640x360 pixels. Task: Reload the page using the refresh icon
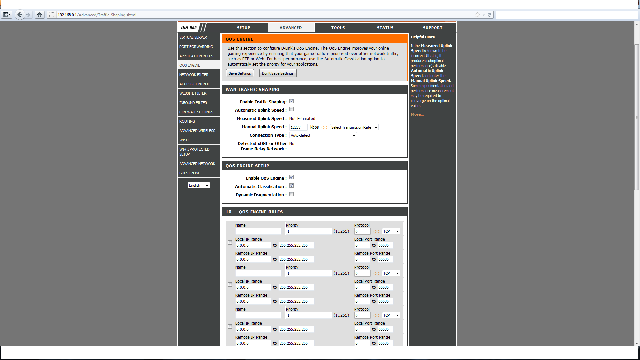click(489, 15)
